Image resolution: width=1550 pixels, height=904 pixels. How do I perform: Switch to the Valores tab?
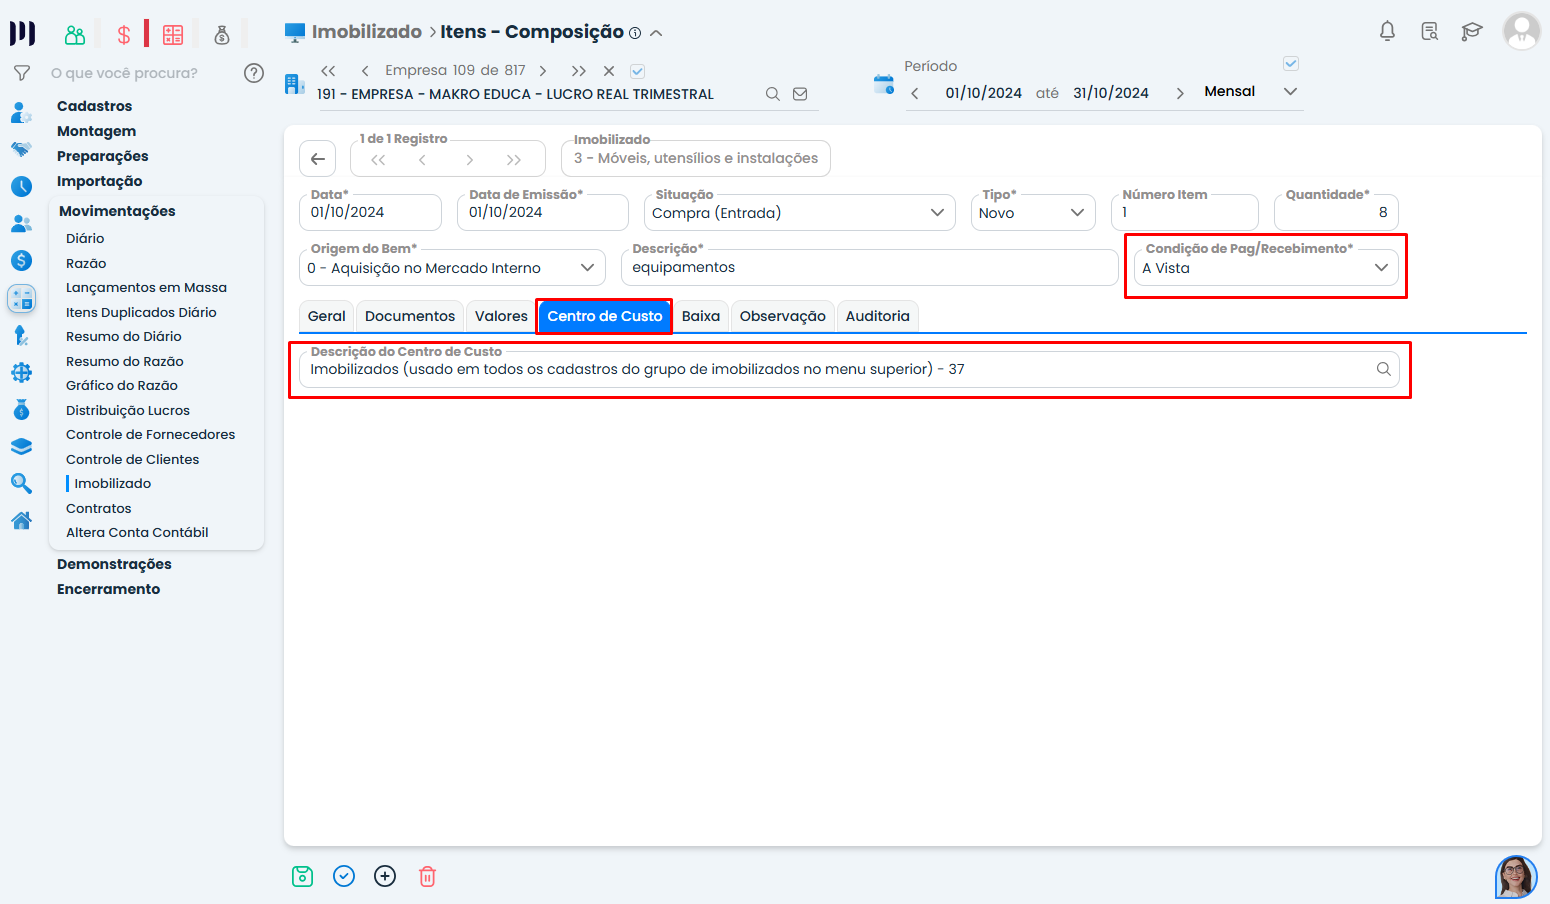coord(501,316)
